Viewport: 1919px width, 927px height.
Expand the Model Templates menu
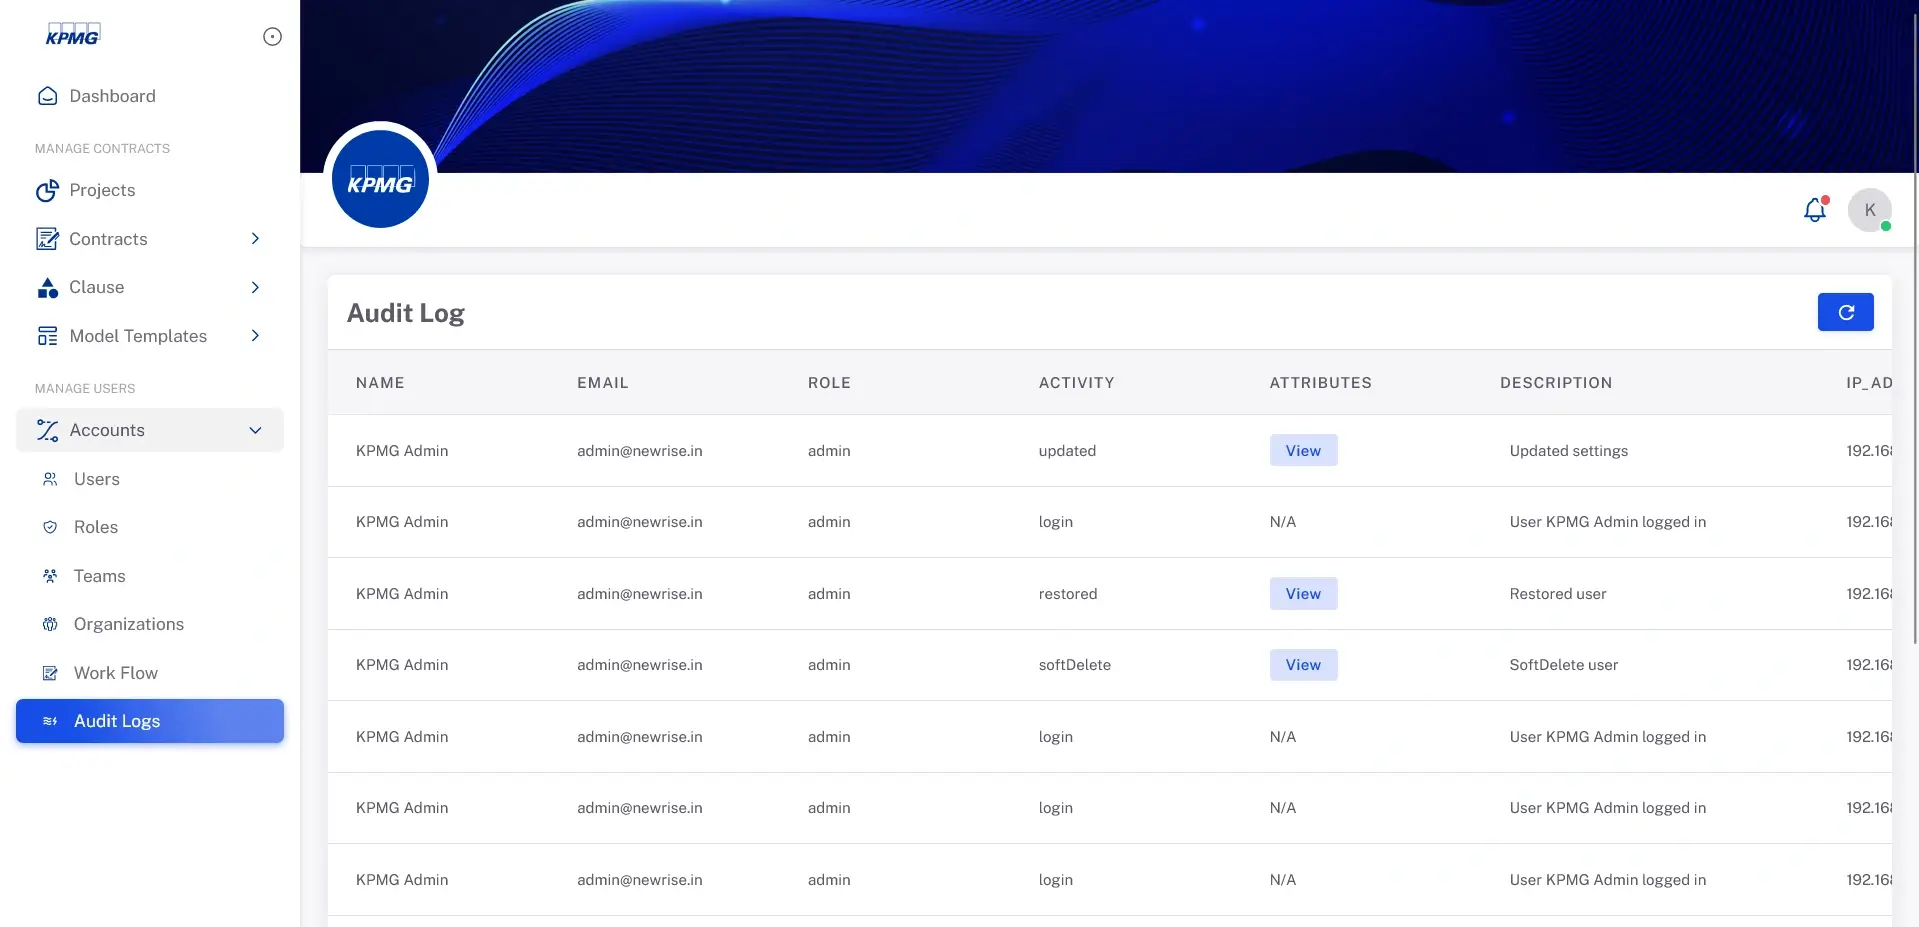pyautogui.click(x=255, y=335)
